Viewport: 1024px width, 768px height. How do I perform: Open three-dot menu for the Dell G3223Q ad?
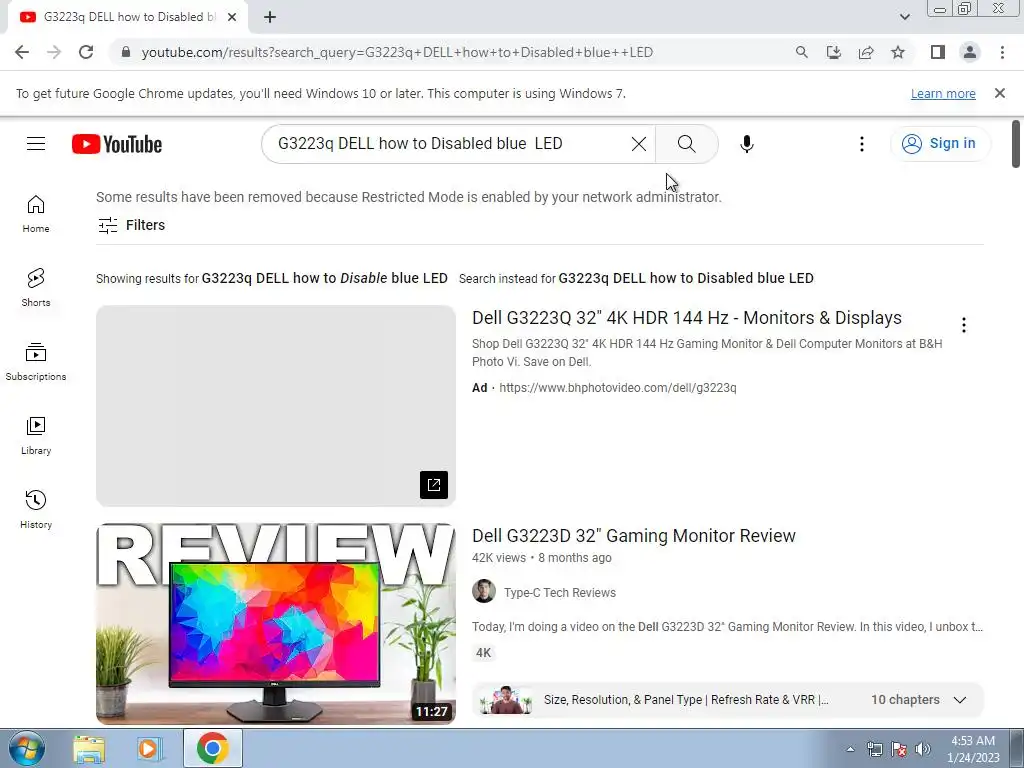tap(963, 325)
